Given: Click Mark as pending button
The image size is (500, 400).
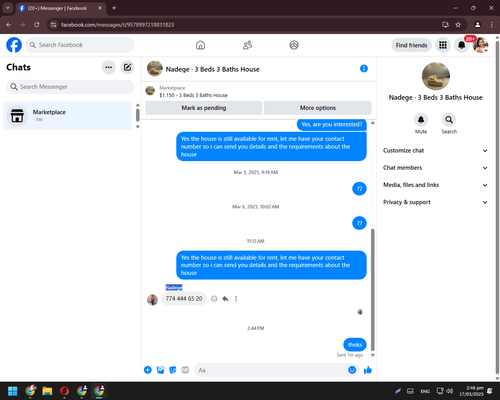Looking at the screenshot, I should pyautogui.click(x=204, y=108).
